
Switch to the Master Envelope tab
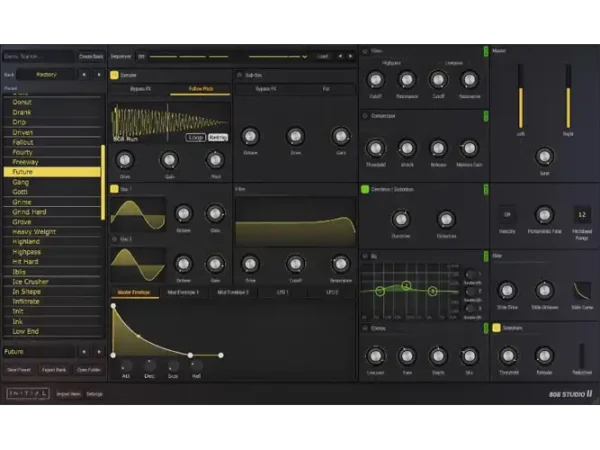[134, 292]
